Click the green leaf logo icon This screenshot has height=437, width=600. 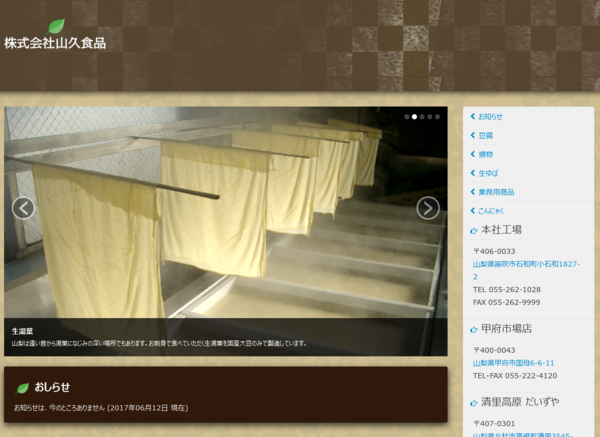click(x=57, y=26)
